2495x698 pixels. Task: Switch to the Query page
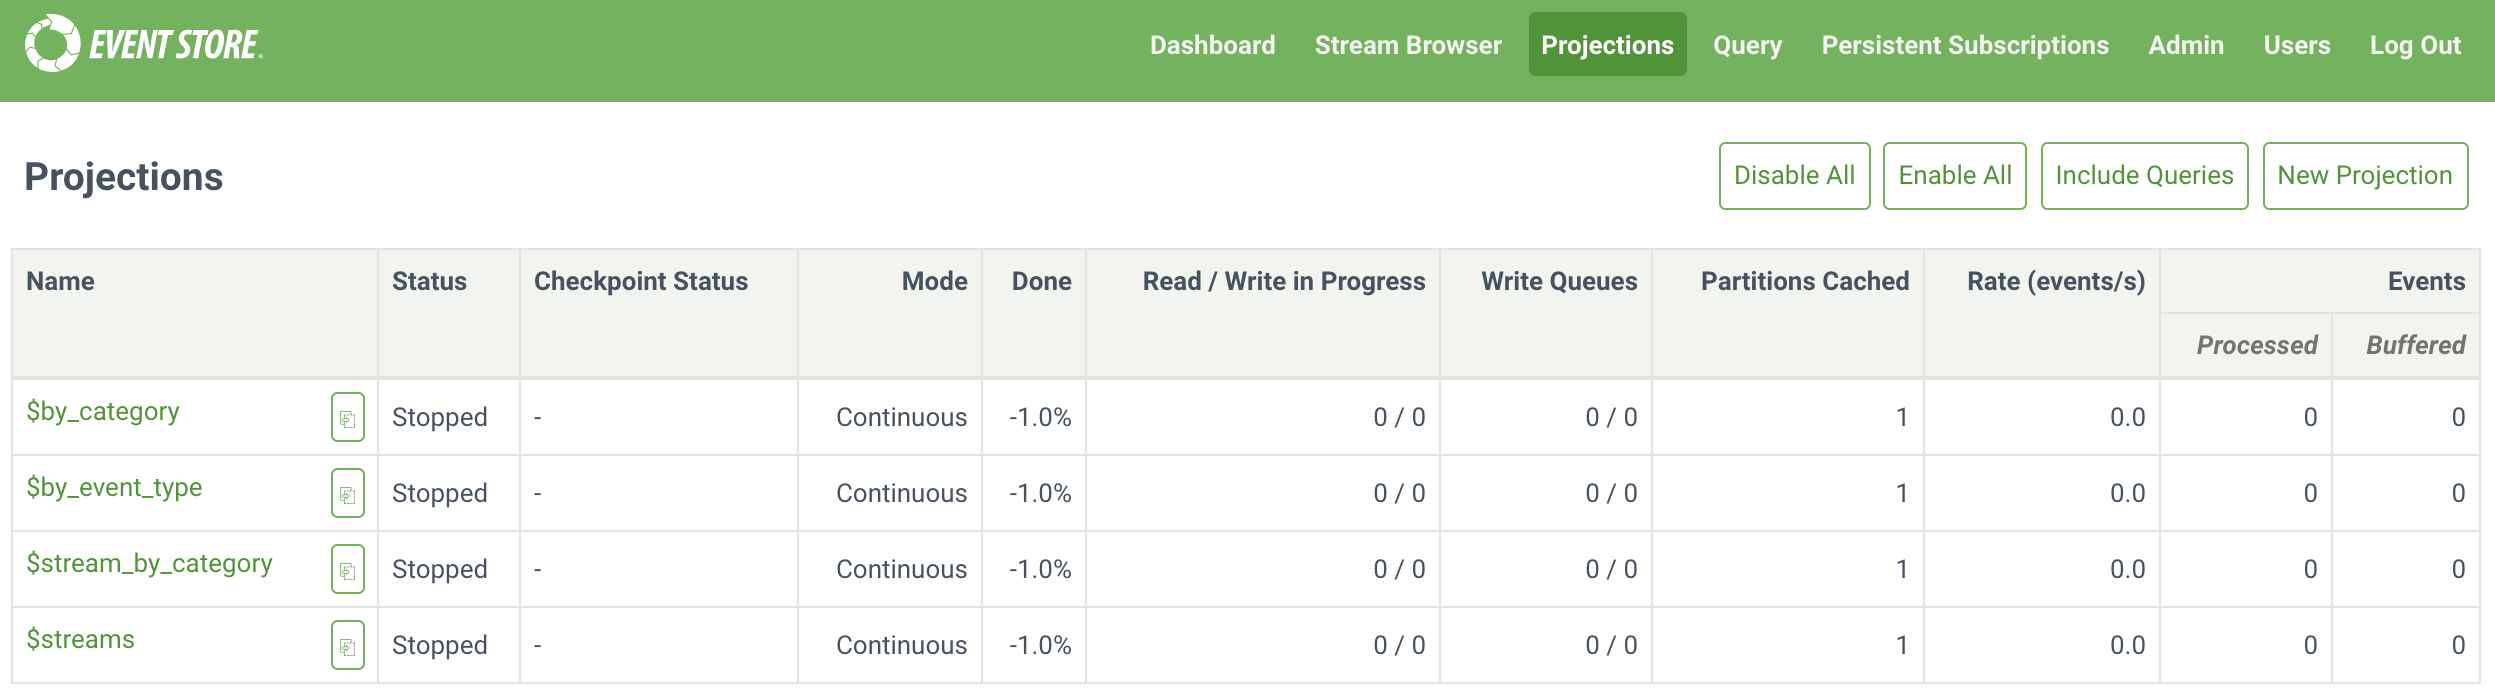(1746, 45)
